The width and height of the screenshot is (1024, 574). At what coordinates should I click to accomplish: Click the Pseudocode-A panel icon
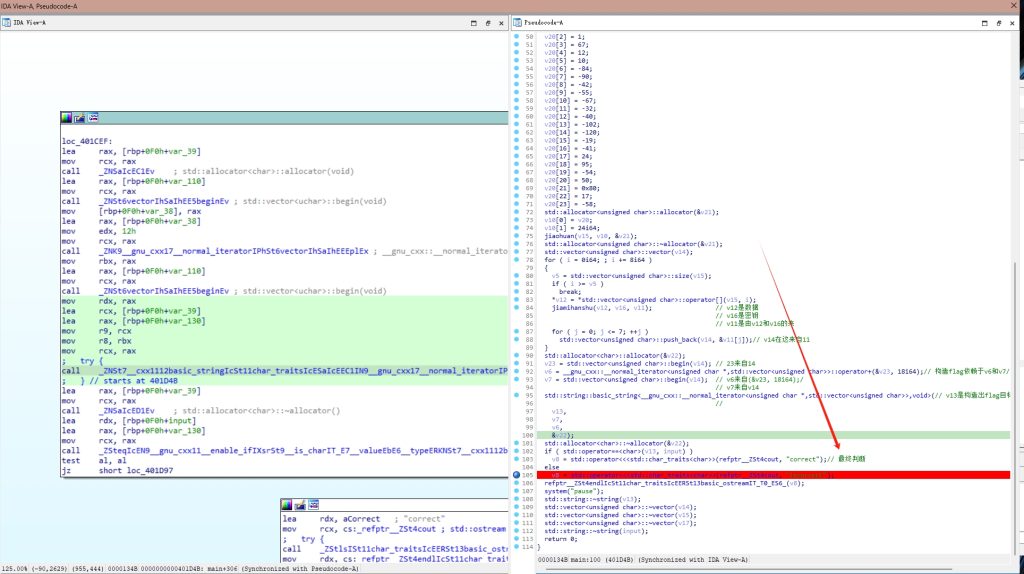[x=517, y=23]
